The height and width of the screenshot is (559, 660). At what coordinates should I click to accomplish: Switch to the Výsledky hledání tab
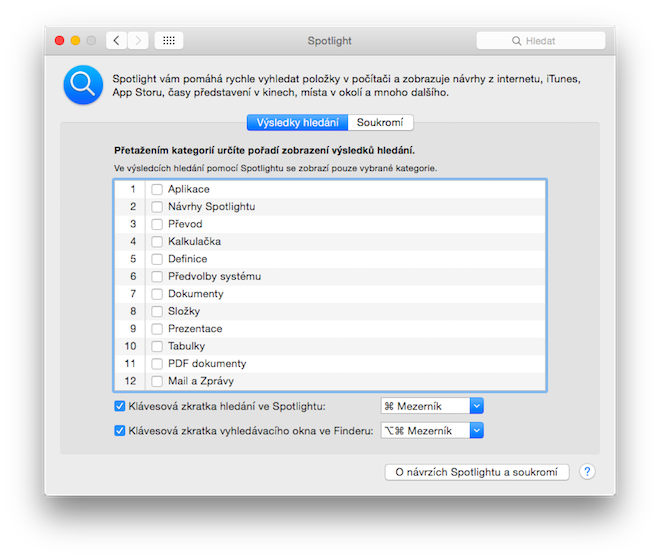(x=298, y=122)
